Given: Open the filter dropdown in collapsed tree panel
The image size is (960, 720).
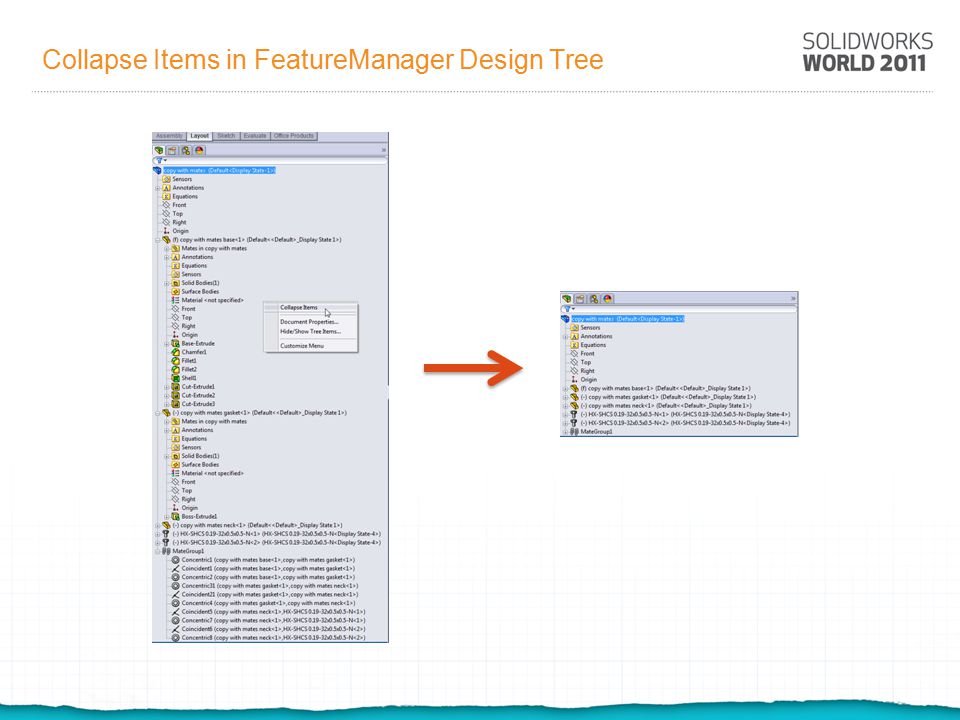Looking at the screenshot, I should tap(569, 309).
